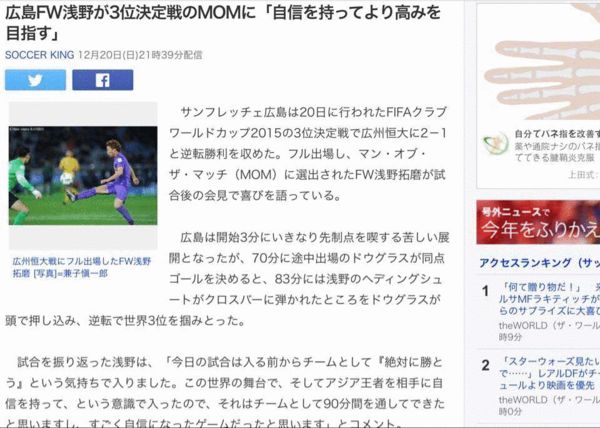Click ranking number 2 badge
Image resolution: width=600 pixels, height=428 pixels.
pyautogui.click(x=486, y=365)
